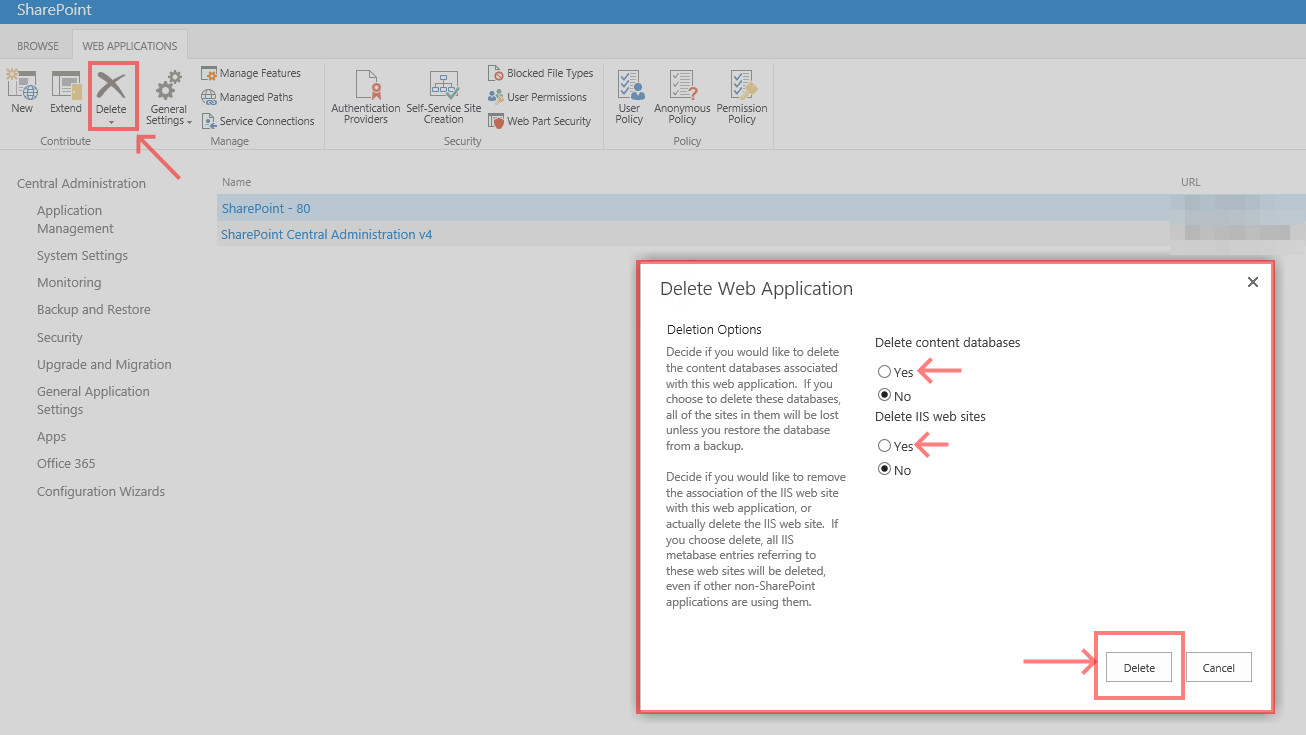The width and height of the screenshot is (1306, 735).
Task: Click the Extend web application icon
Action: pos(66,84)
